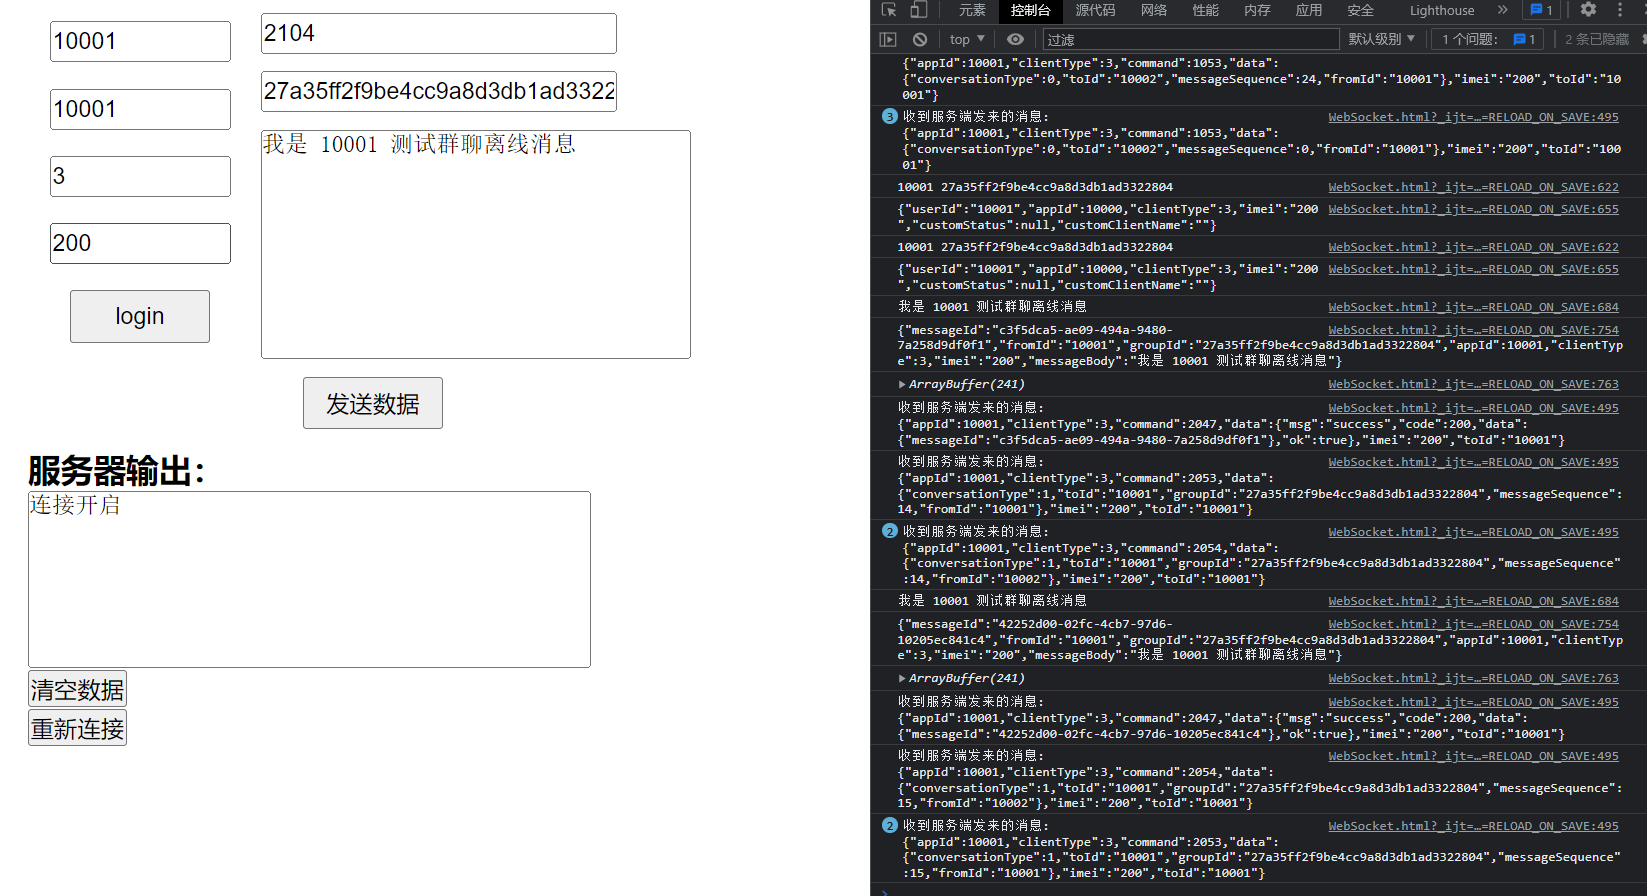Open the top JavaScript context dropdown
1647x896 pixels.
[966, 39]
